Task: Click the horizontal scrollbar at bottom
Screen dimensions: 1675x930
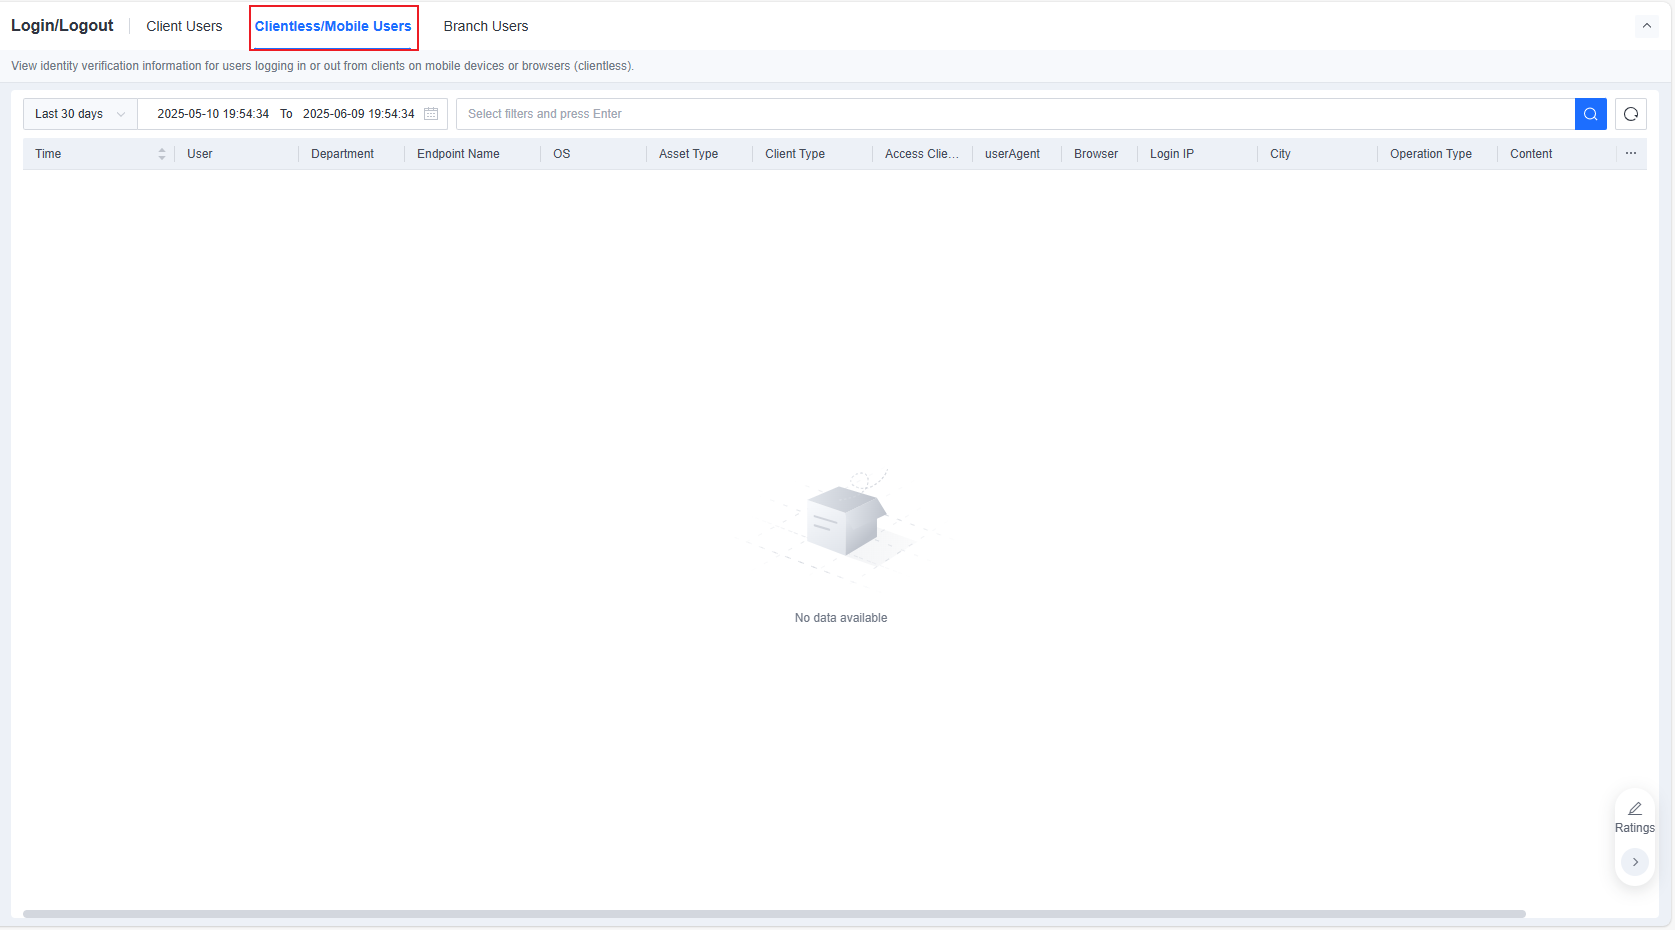Action: click(x=774, y=914)
